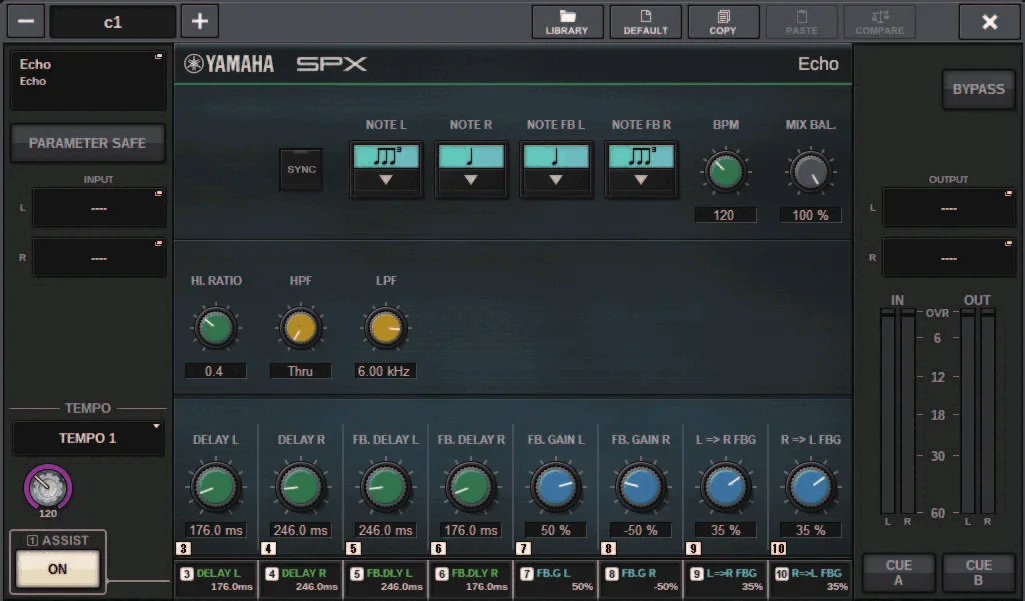This screenshot has width=1025, height=601.
Task: Reset effect with Default button
Action: (645, 22)
